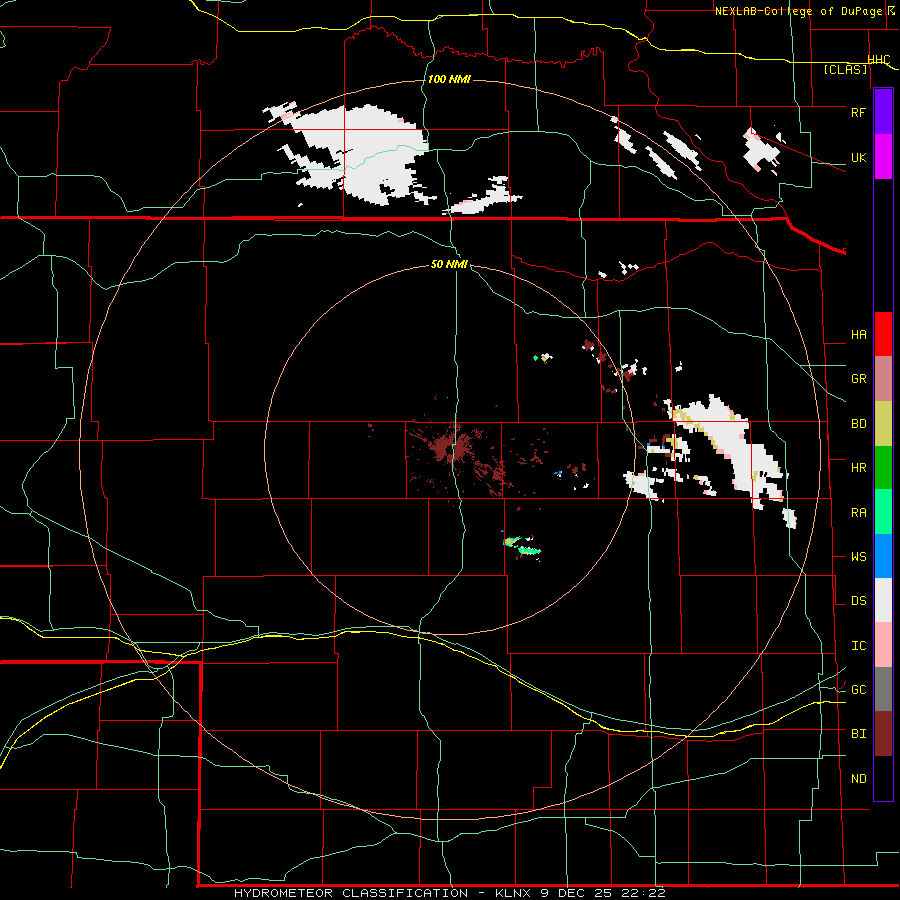Click the "50 NMI" range ring label
The image size is (900, 900).
click(x=449, y=264)
